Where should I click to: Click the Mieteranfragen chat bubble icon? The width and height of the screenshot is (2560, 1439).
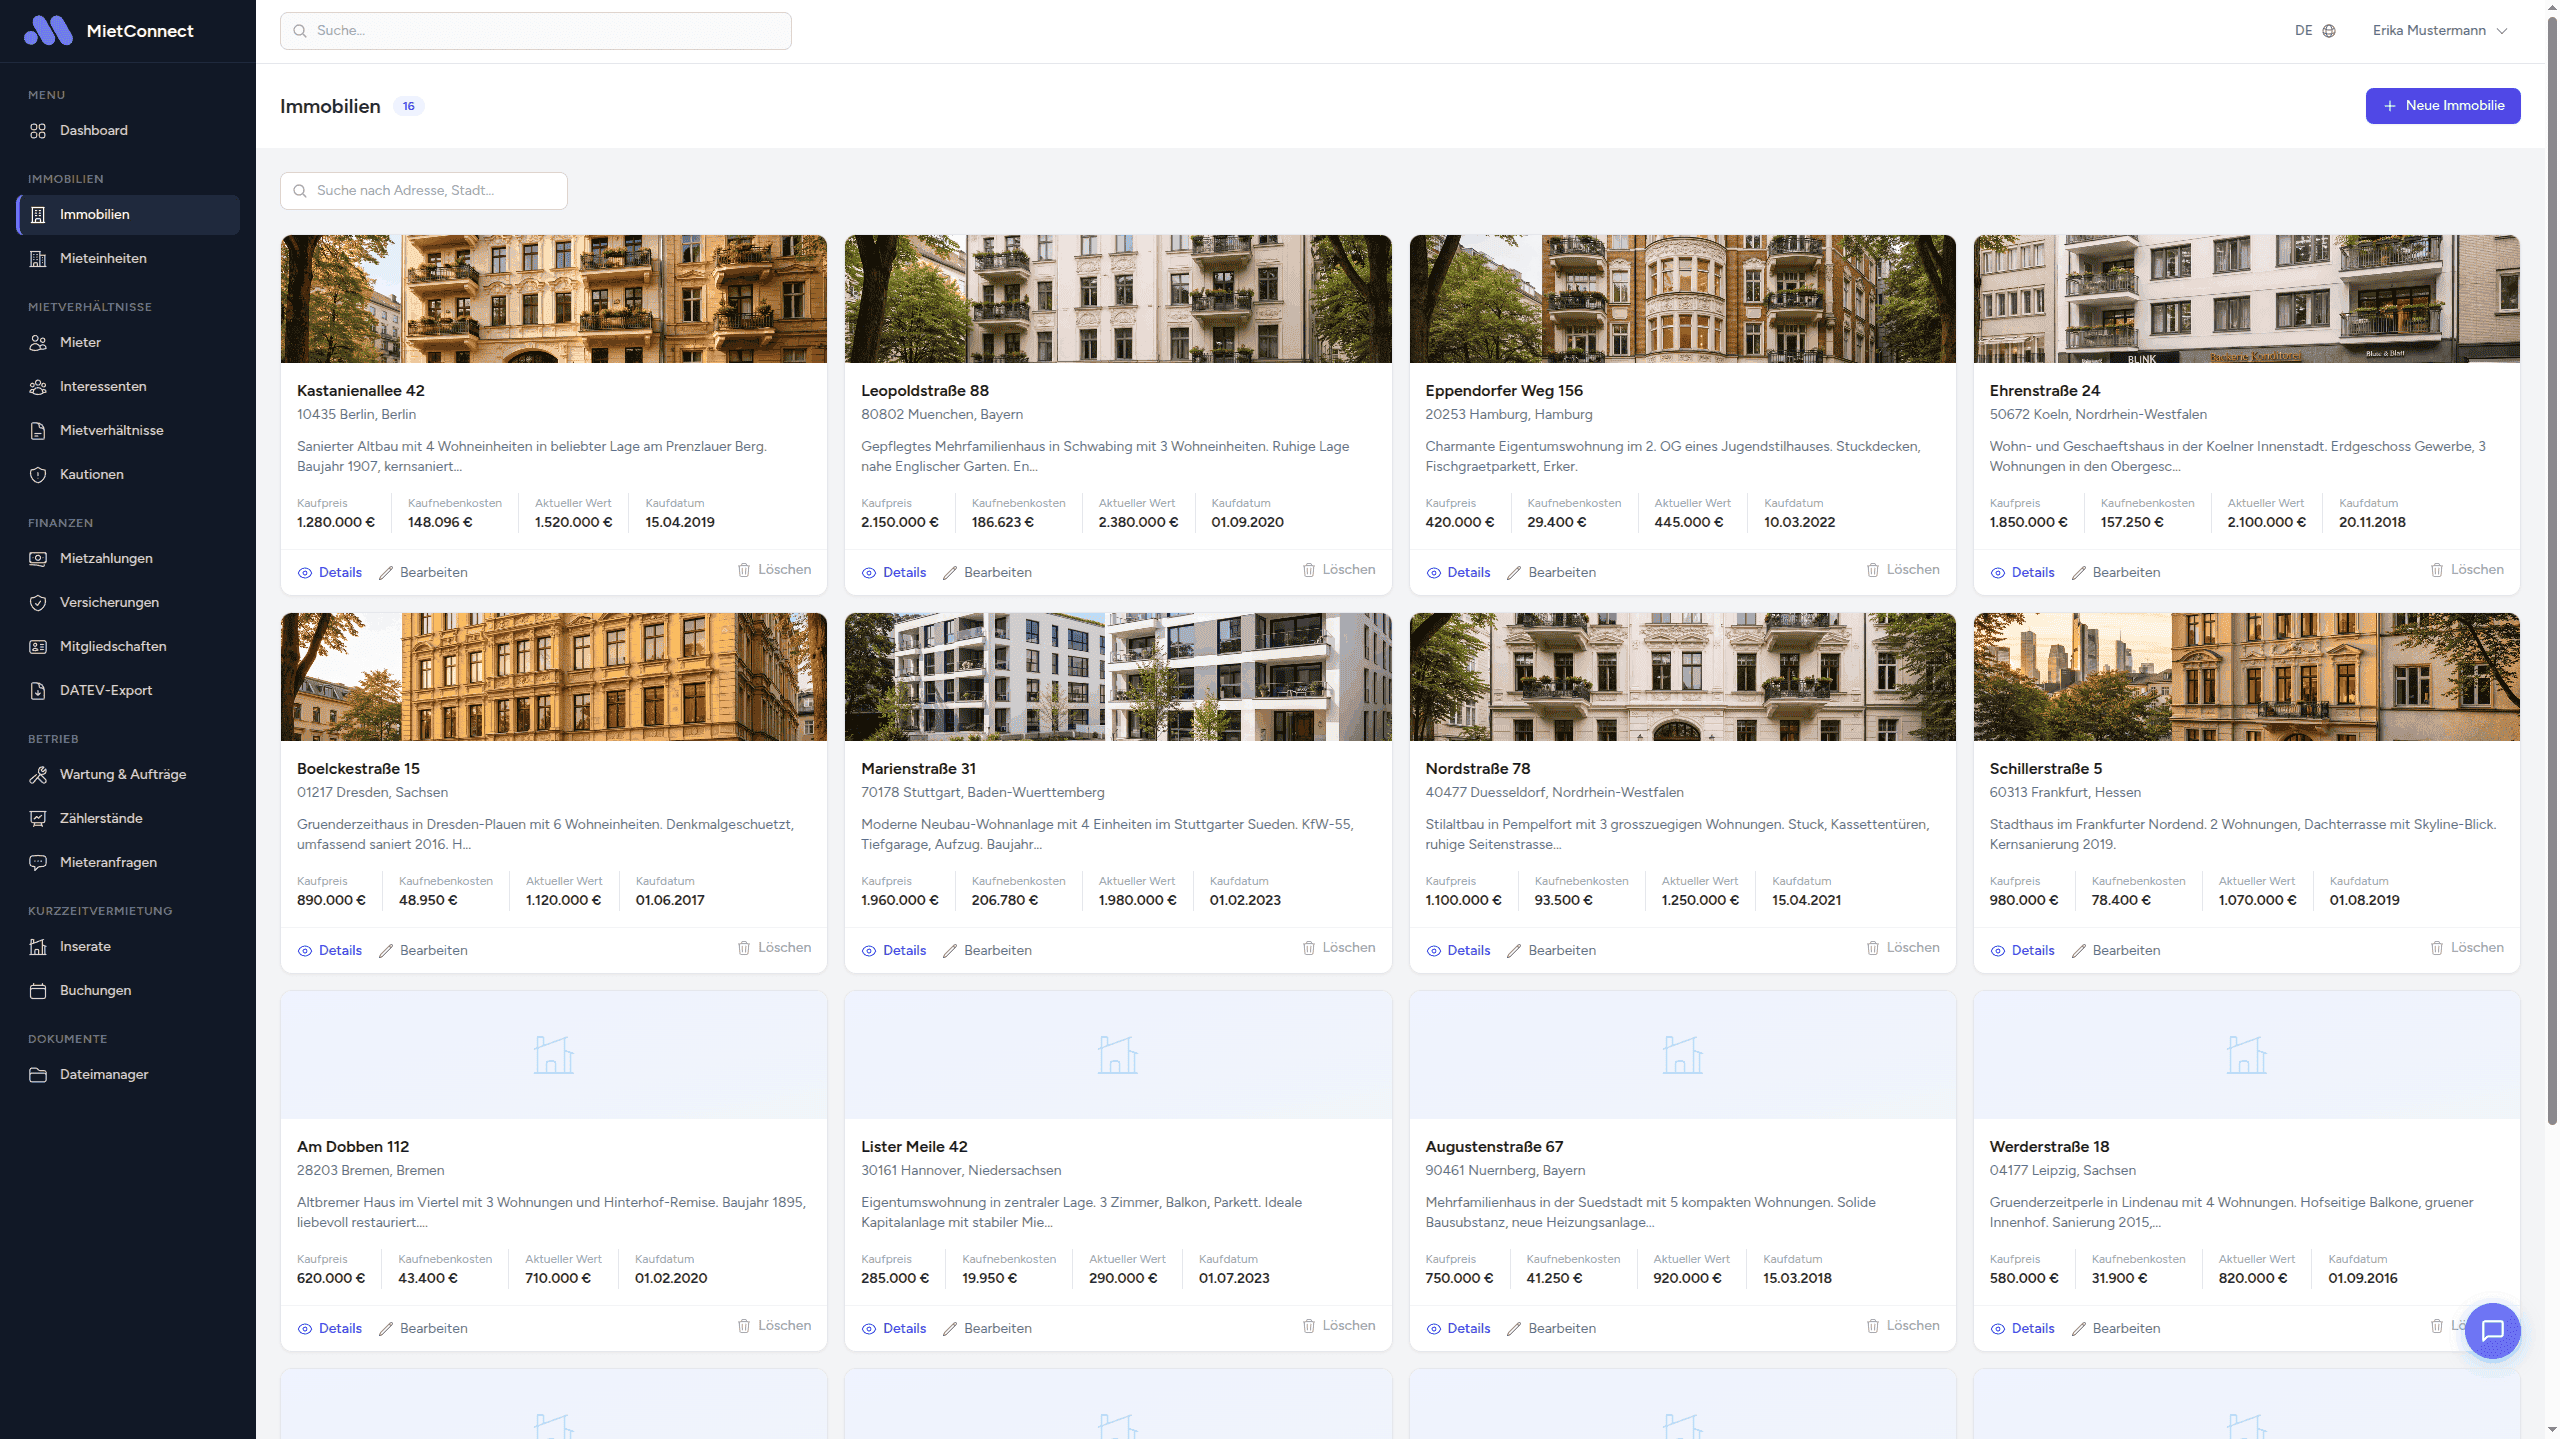click(x=38, y=863)
